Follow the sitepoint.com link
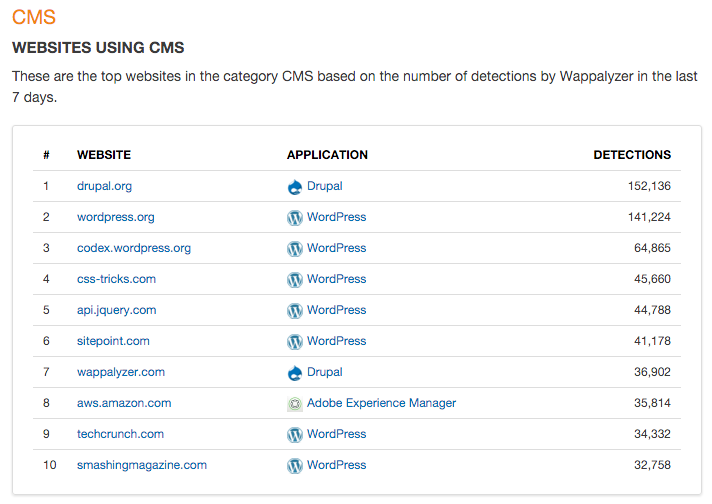Viewport: 712px width, 504px height. click(113, 341)
